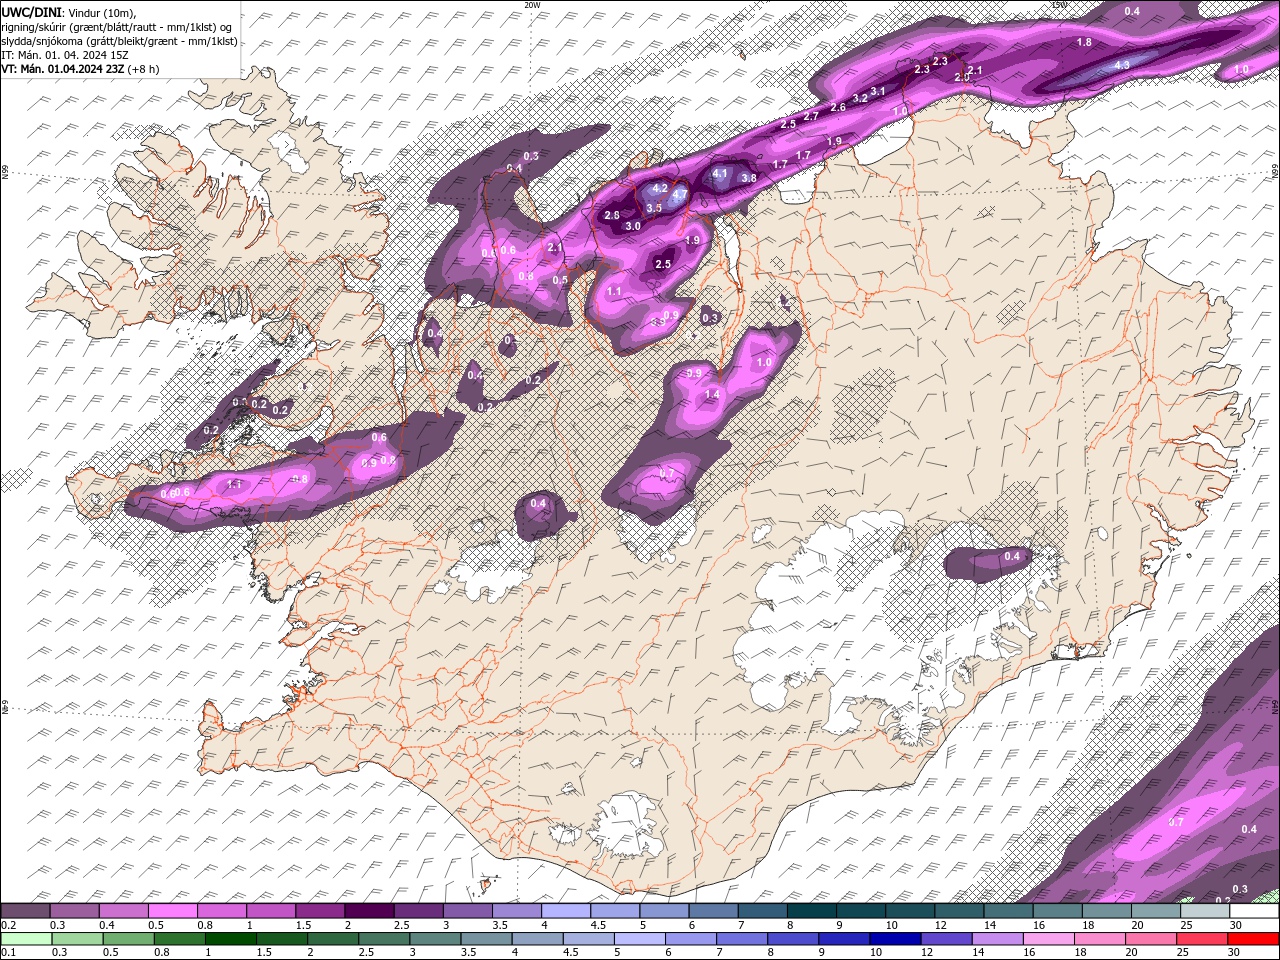Click the bright pink snow swatch between 0.5 and 0.8
Screen dimensions: 1280x960
pyautogui.click(x=172, y=911)
